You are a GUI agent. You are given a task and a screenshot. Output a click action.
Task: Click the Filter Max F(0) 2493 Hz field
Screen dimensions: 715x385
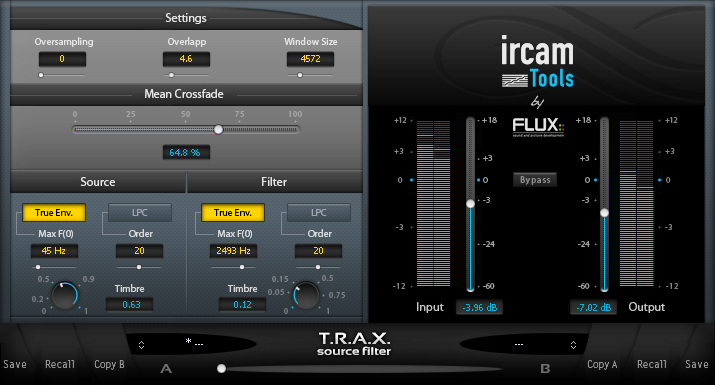tap(233, 251)
